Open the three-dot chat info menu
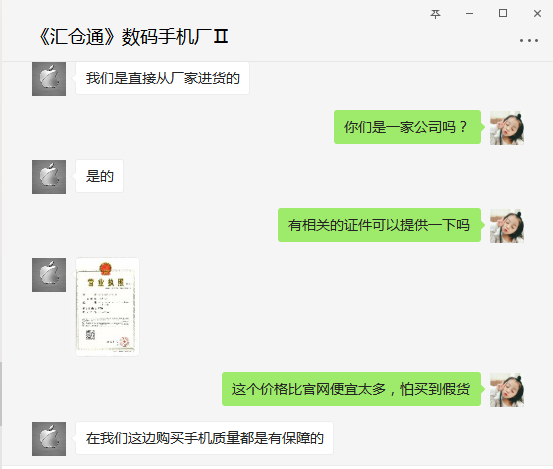553x469 pixels. 529,41
